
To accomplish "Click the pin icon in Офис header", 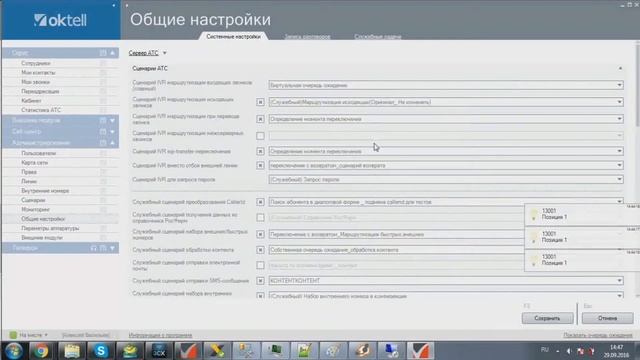I will click(103, 53).
